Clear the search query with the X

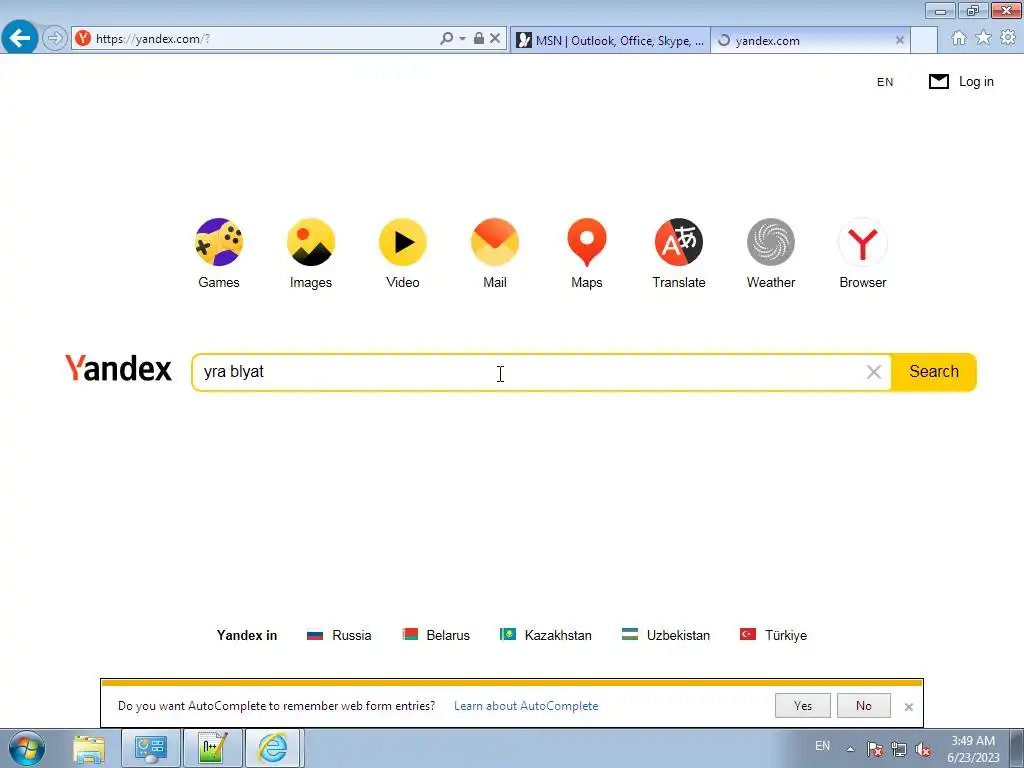coord(874,372)
